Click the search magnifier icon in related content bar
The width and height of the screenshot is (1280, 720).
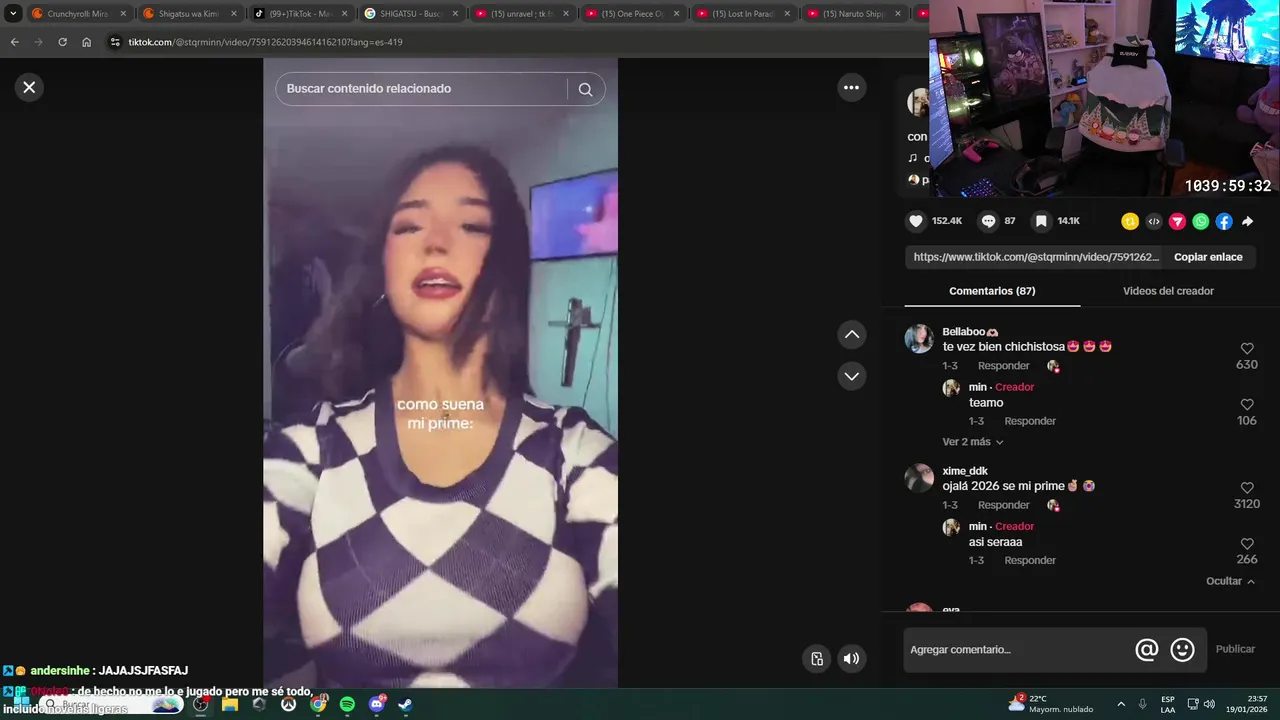click(x=585, y=89)
